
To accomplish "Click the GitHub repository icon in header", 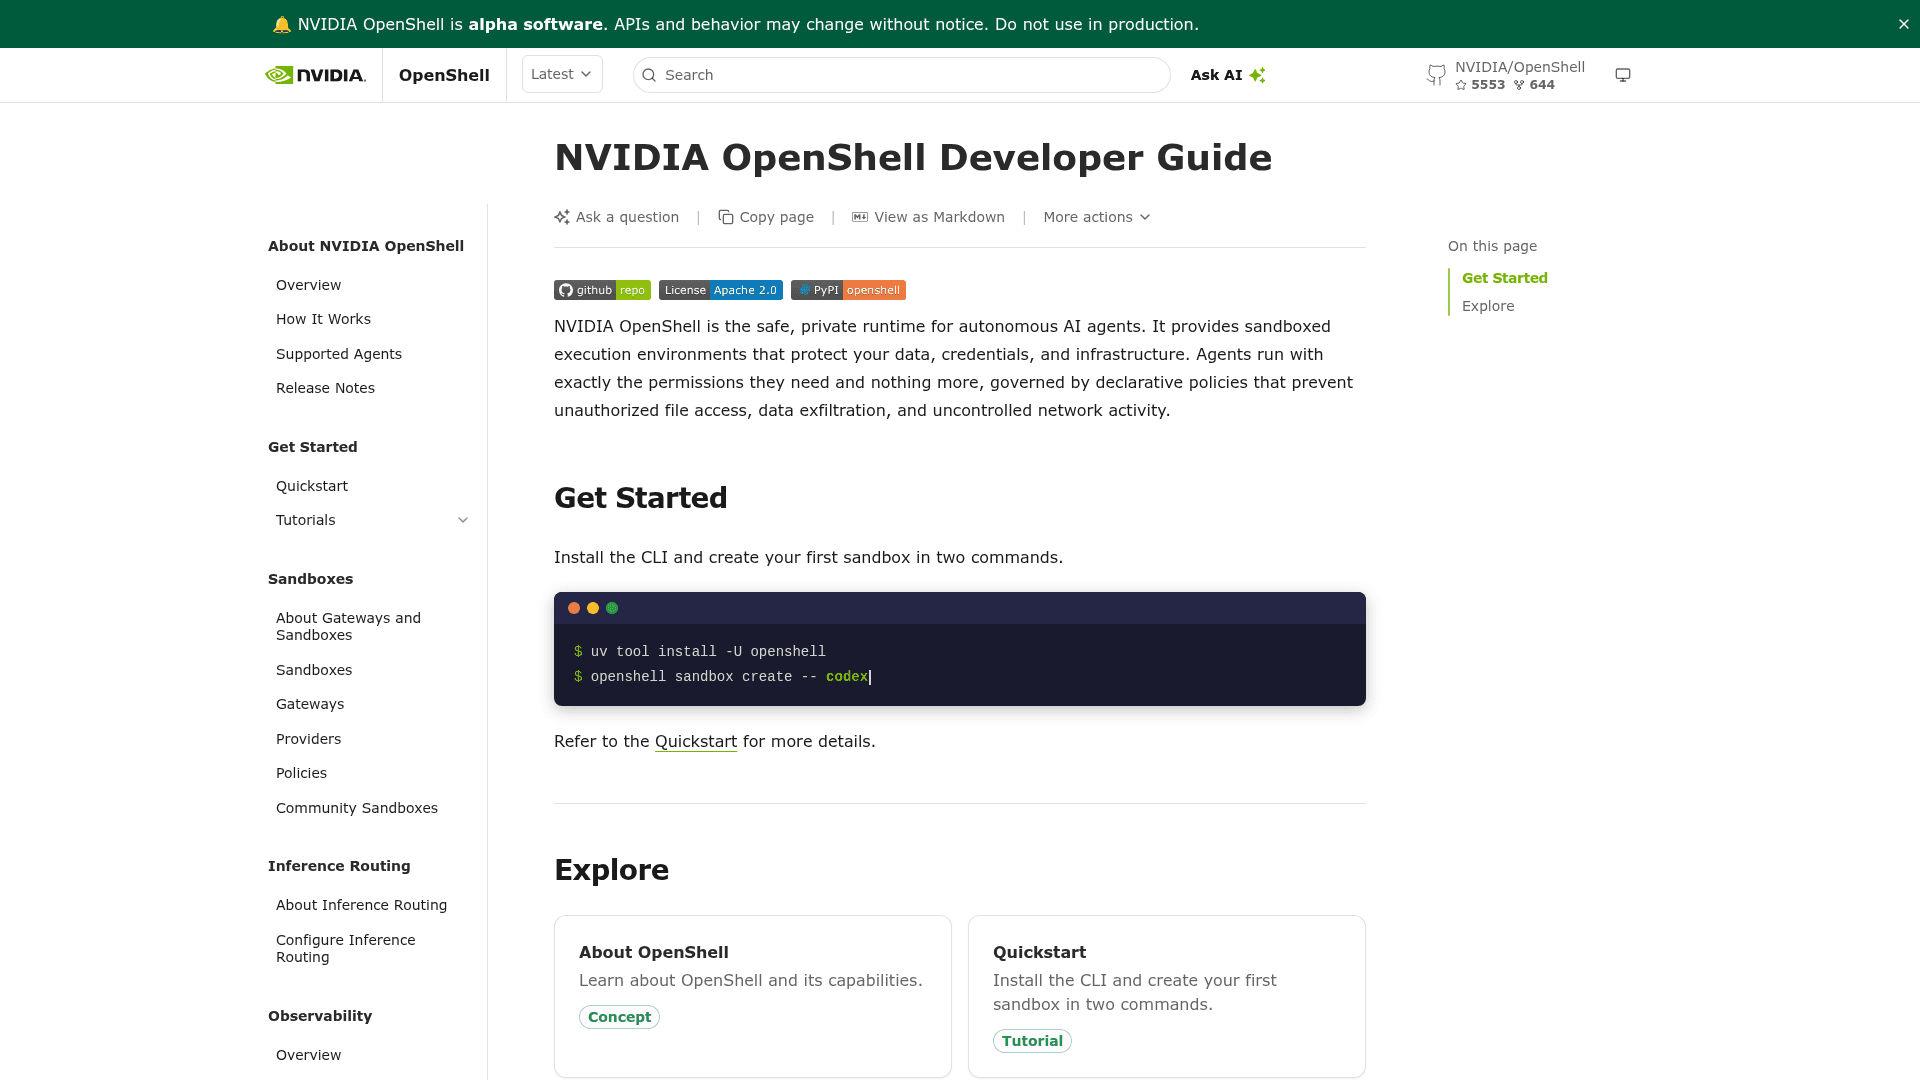I will click(1436, 75).
